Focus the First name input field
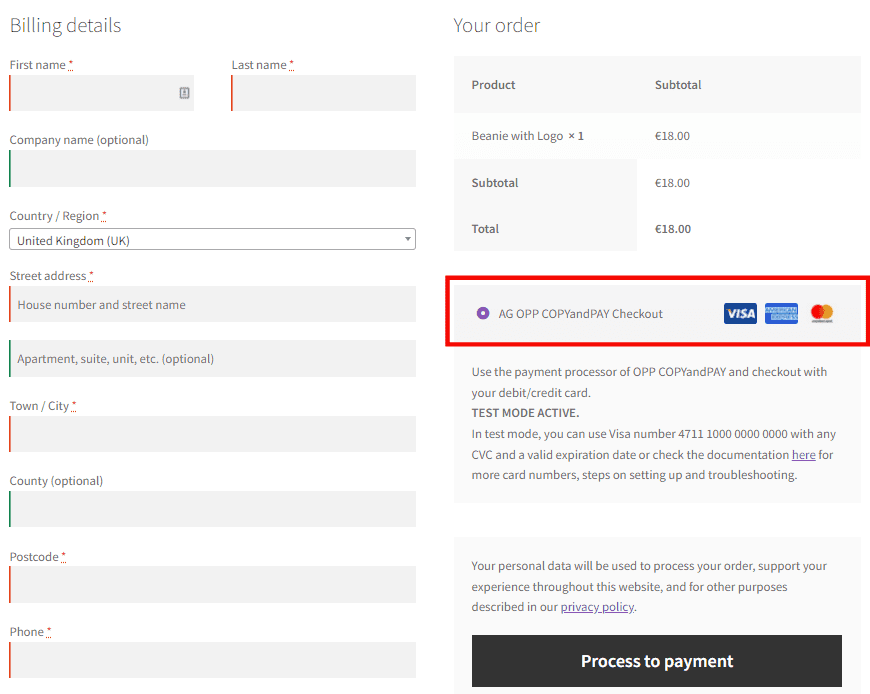This screenshot has height=694, width=870. point(102,93)
